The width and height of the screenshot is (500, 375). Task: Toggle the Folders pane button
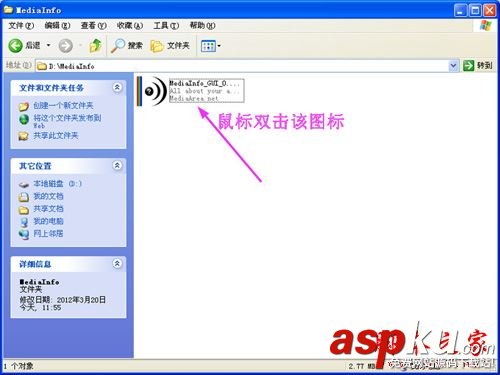170,46
